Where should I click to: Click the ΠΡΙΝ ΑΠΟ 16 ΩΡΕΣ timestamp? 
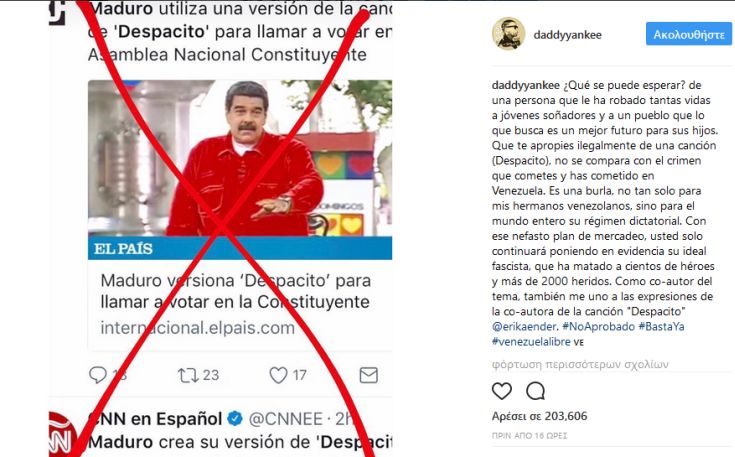(x=529, y=435)
